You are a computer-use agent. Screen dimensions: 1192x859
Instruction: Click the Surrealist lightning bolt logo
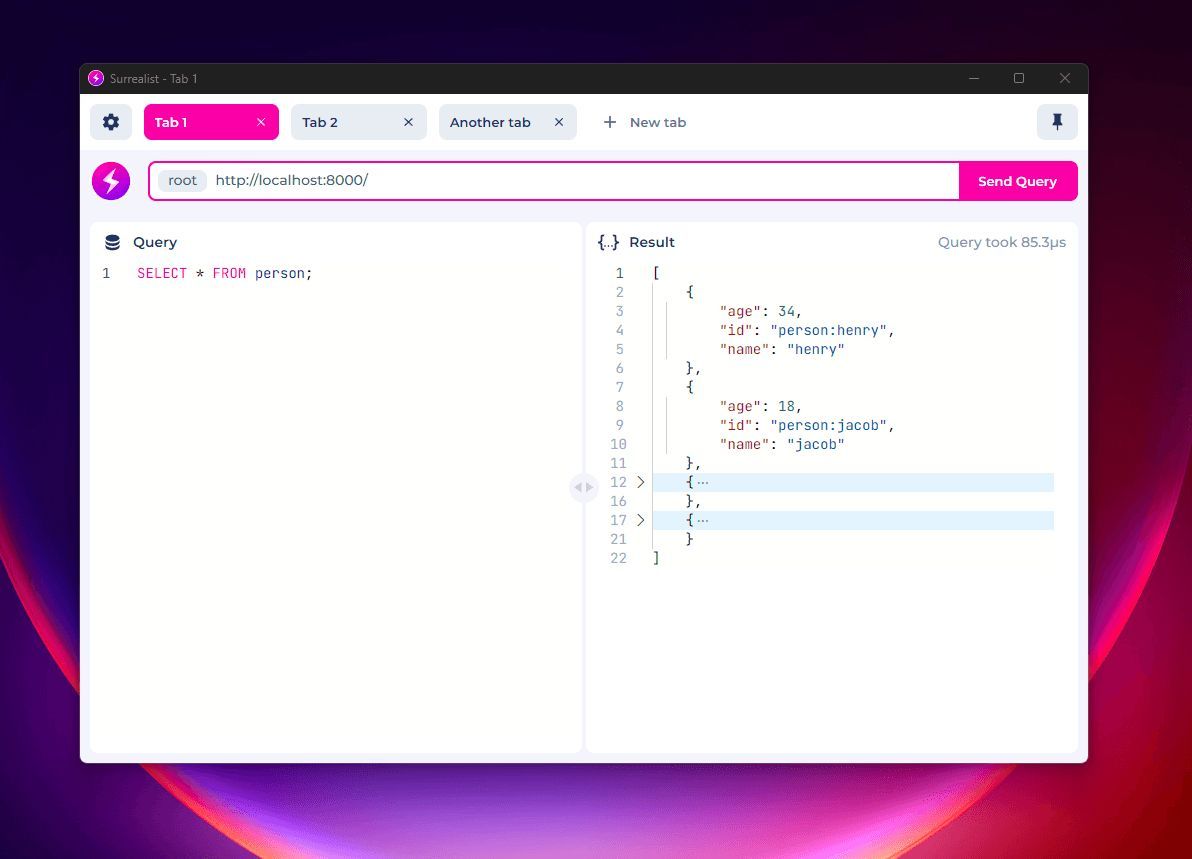(x=111, y=181)
